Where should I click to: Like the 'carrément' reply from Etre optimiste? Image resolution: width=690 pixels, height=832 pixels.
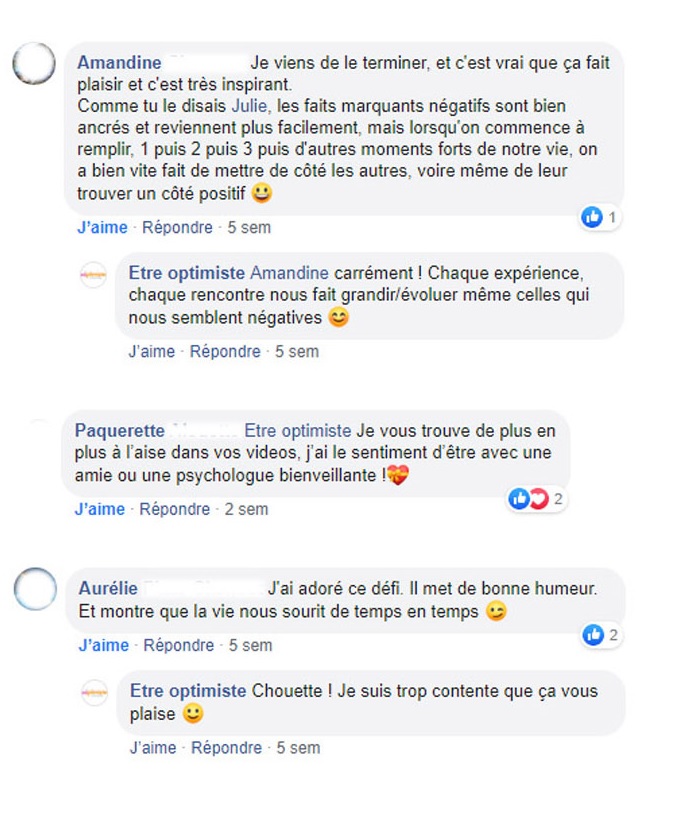click(152, 351)
